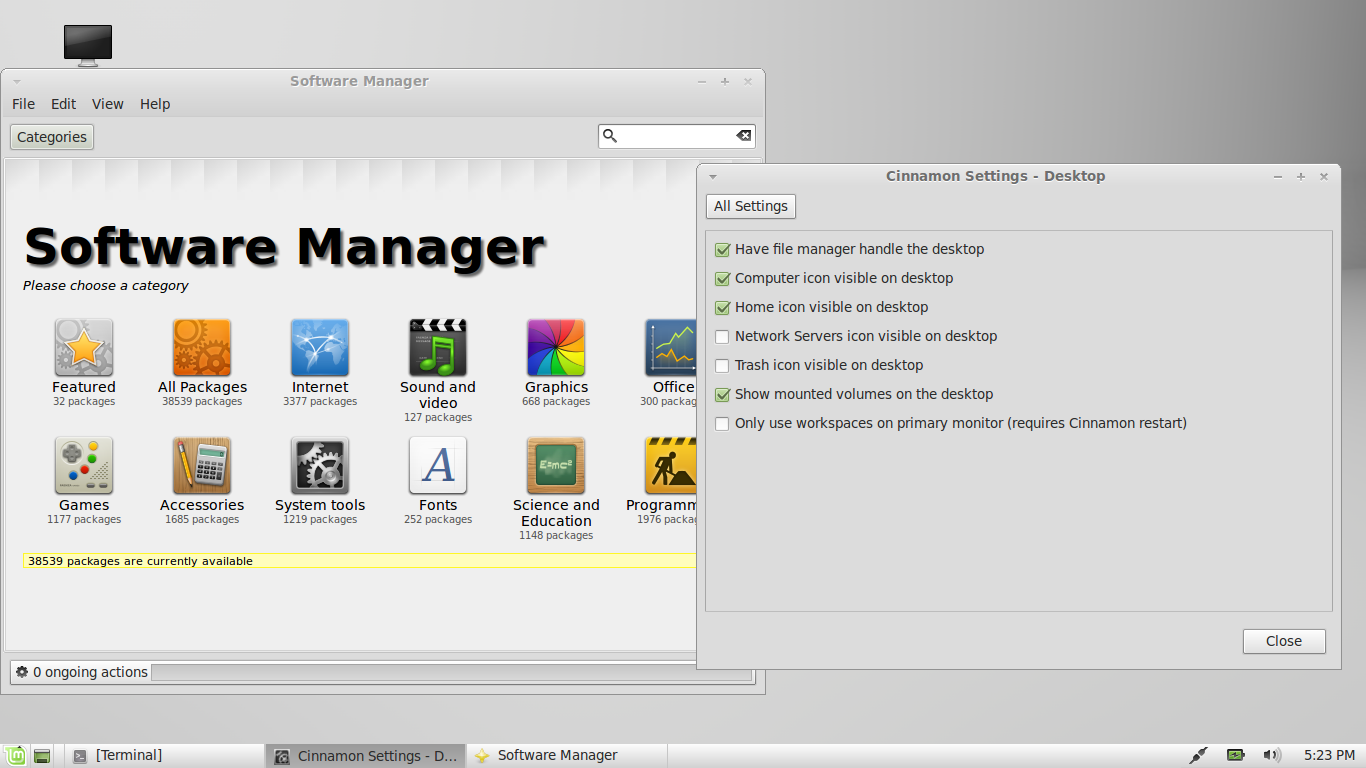Enable only use workspaces on primary monitor

722,423
